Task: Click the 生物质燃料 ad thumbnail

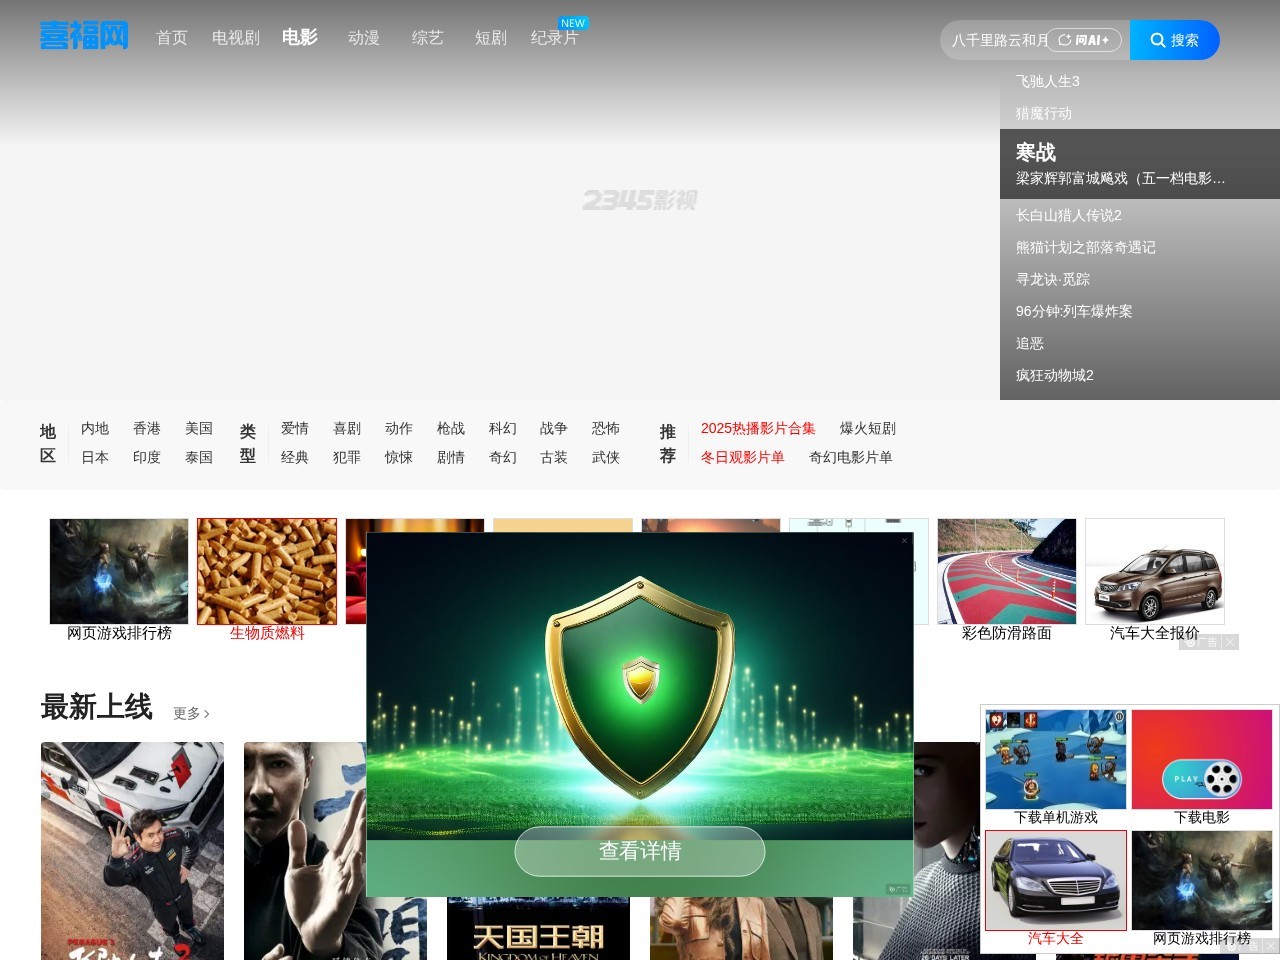Action: point(267,571)
